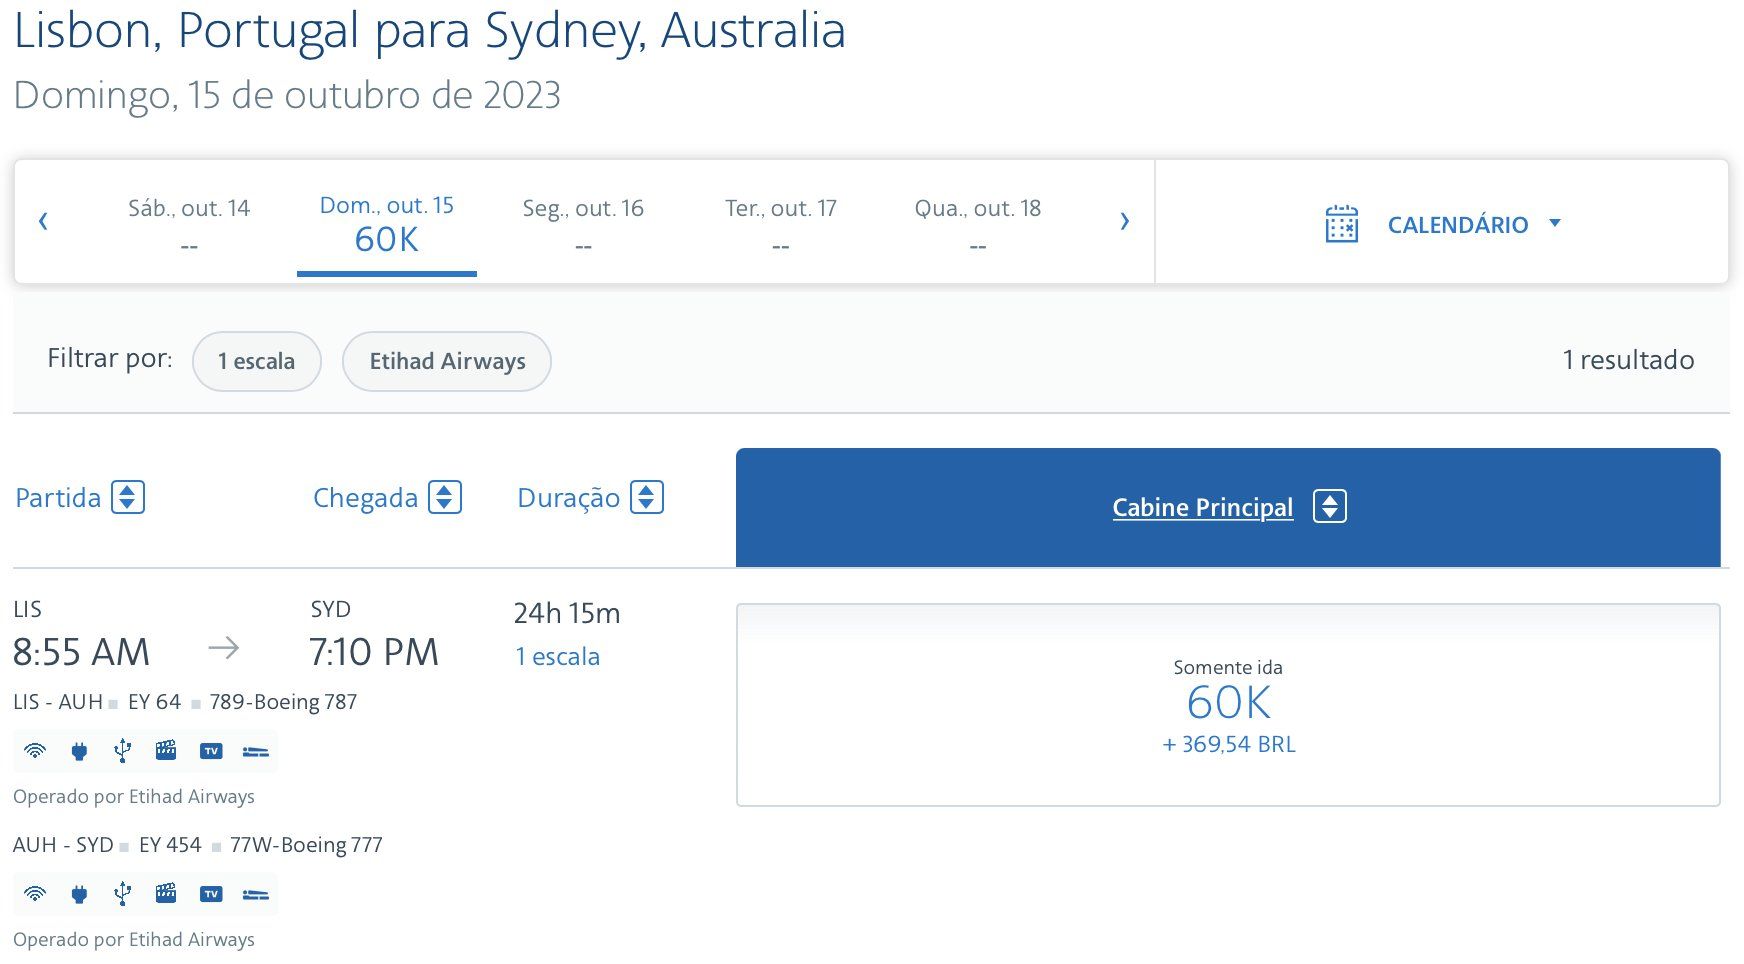
Task: Select Ter., out. 17 date tab
Action: coord(781,224)
